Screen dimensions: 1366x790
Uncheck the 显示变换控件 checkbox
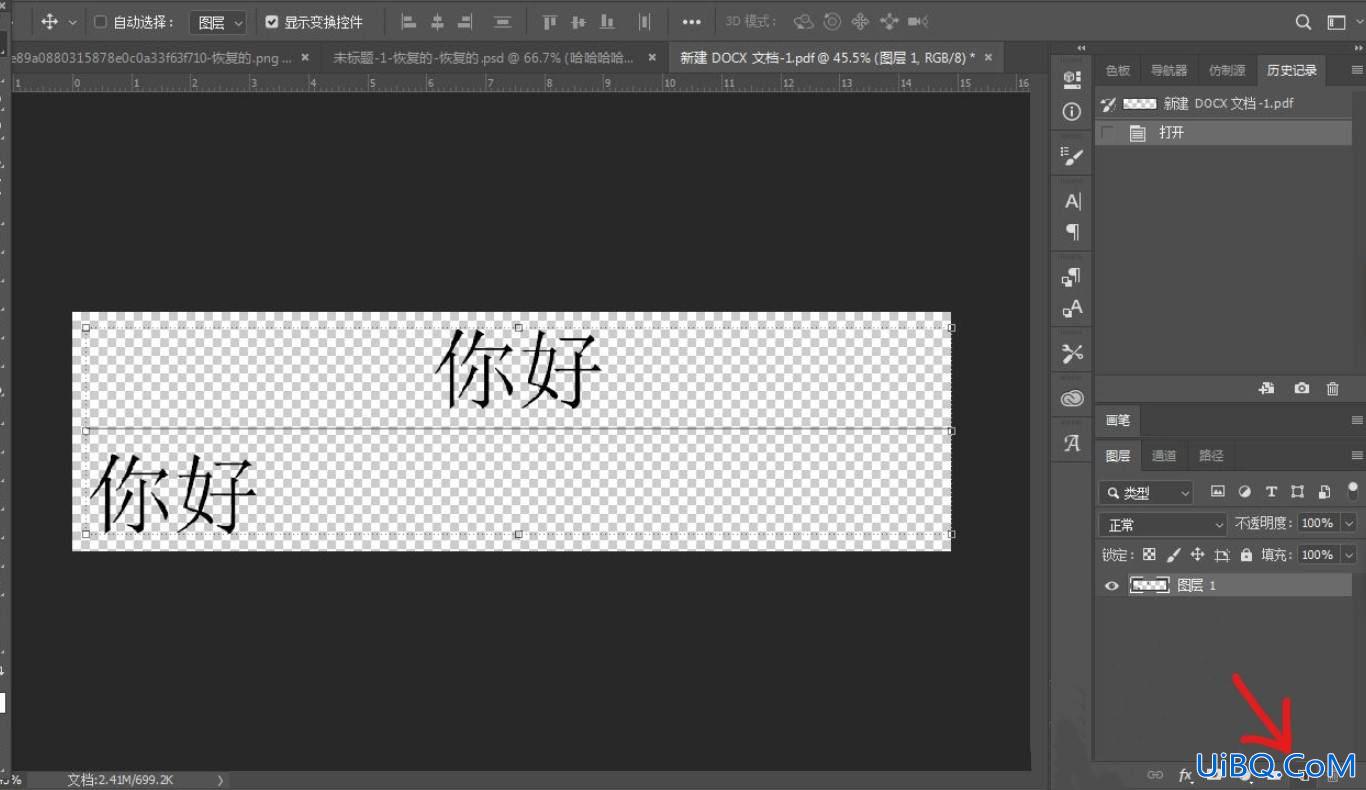pos(272,22)
